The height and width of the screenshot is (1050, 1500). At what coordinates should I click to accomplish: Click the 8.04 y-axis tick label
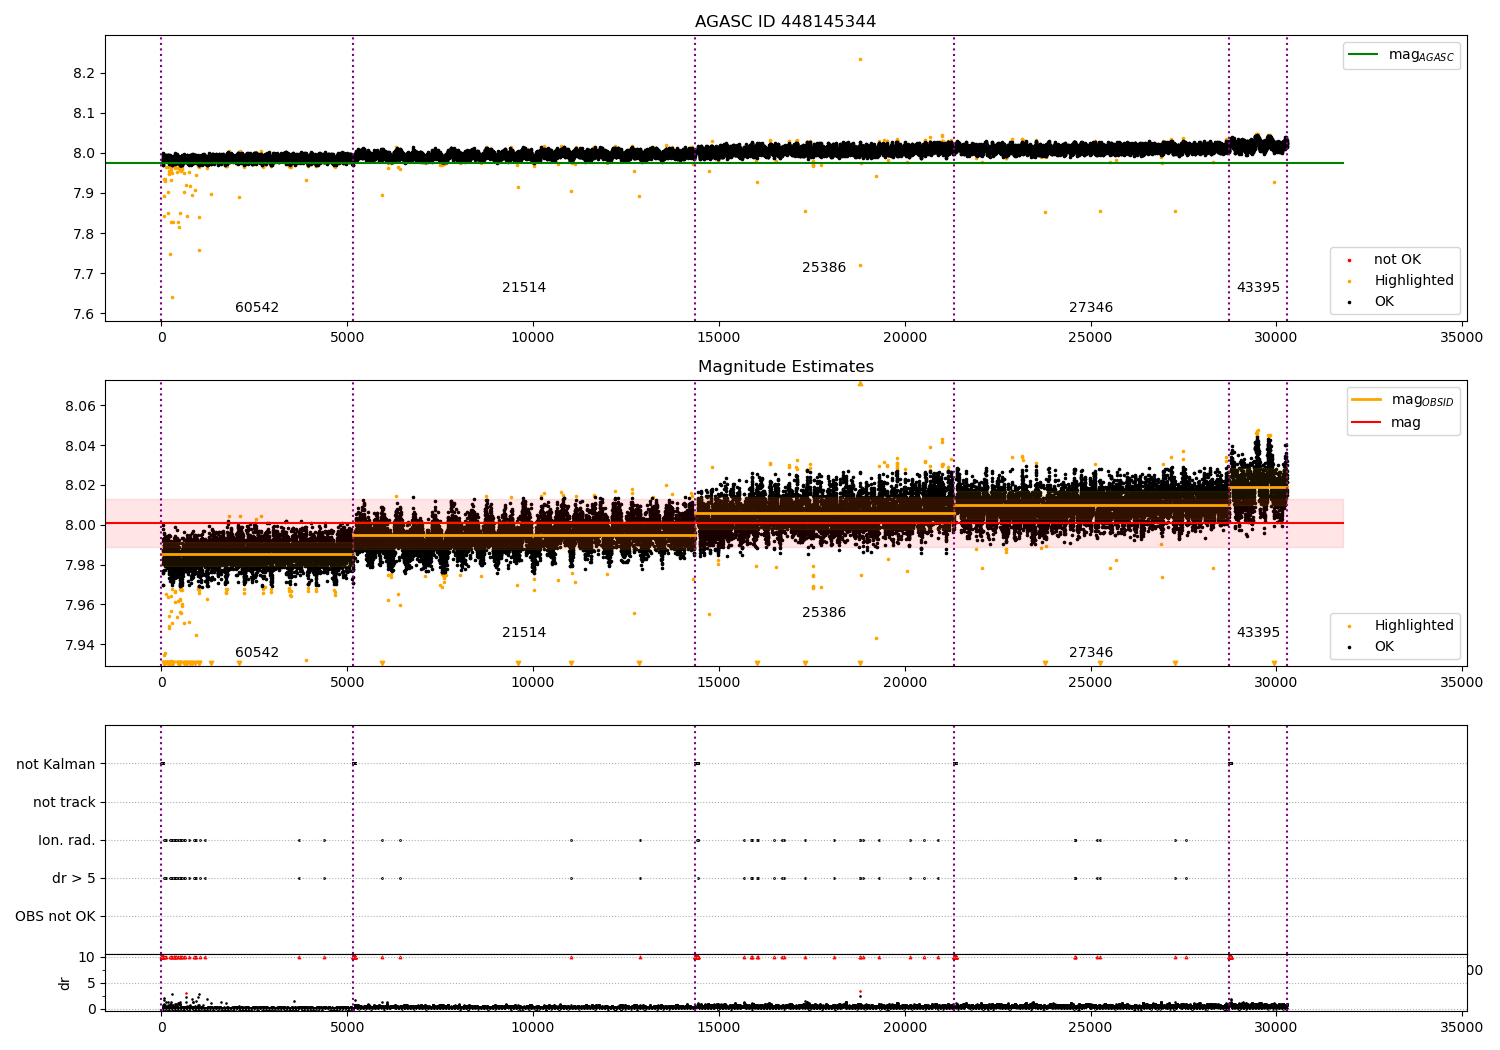point(80,446)
